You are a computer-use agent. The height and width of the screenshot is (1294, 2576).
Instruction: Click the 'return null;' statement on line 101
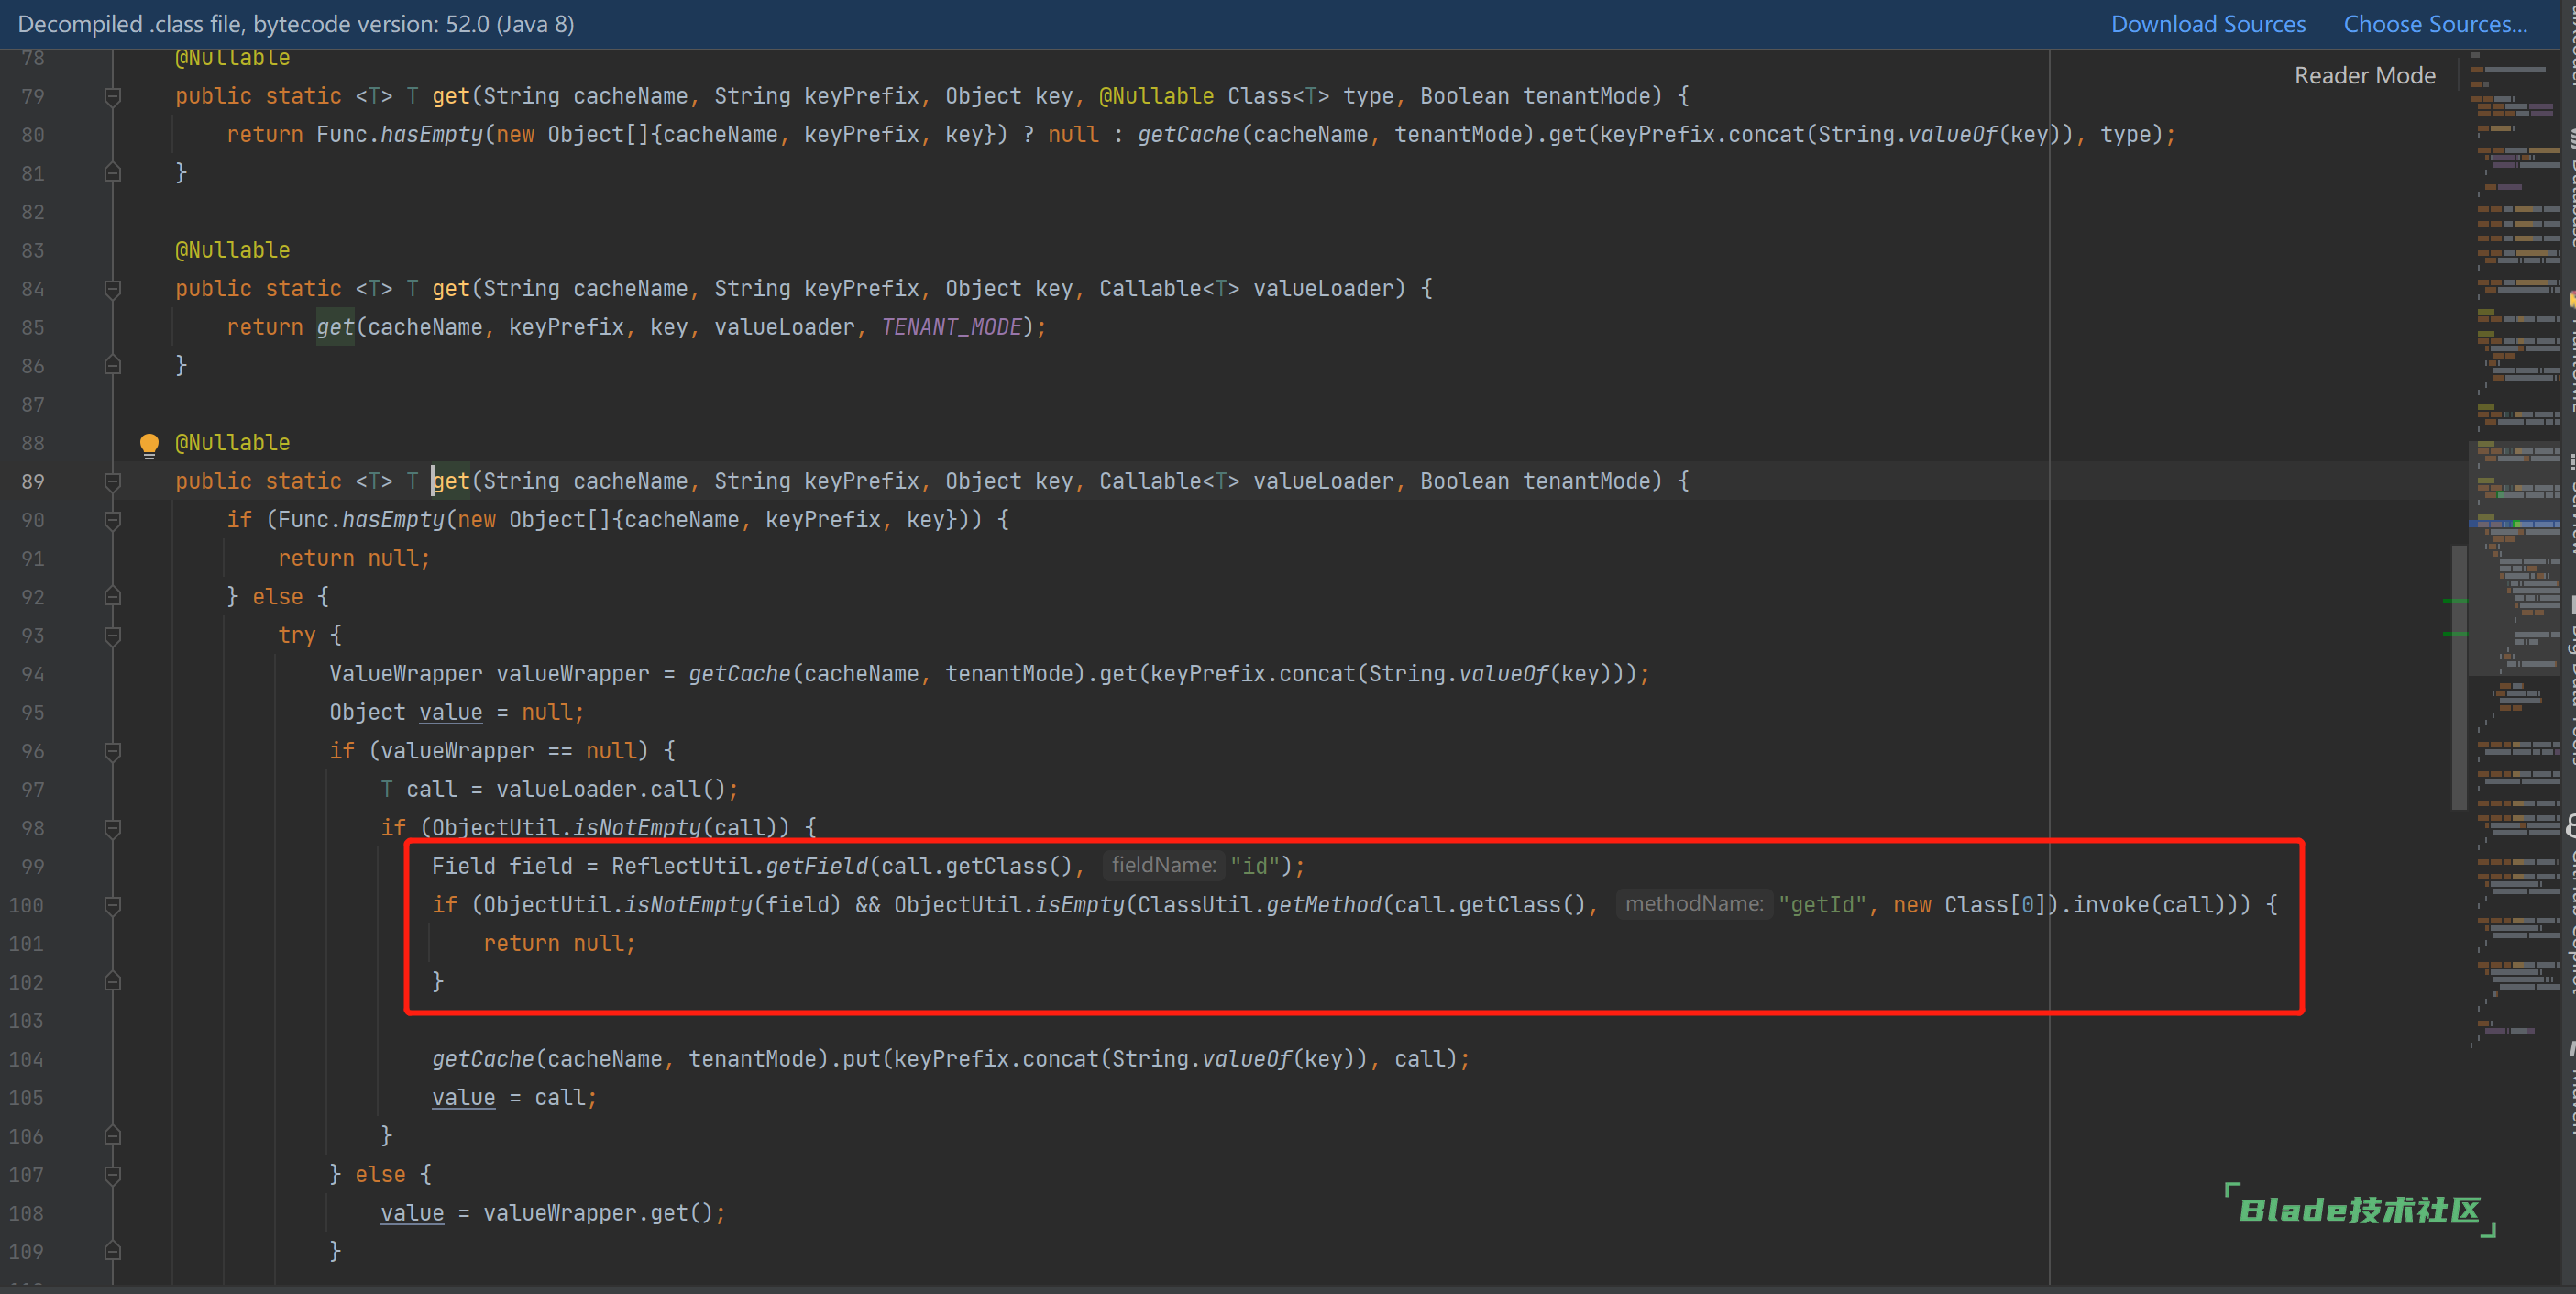[x=559, y=944]
